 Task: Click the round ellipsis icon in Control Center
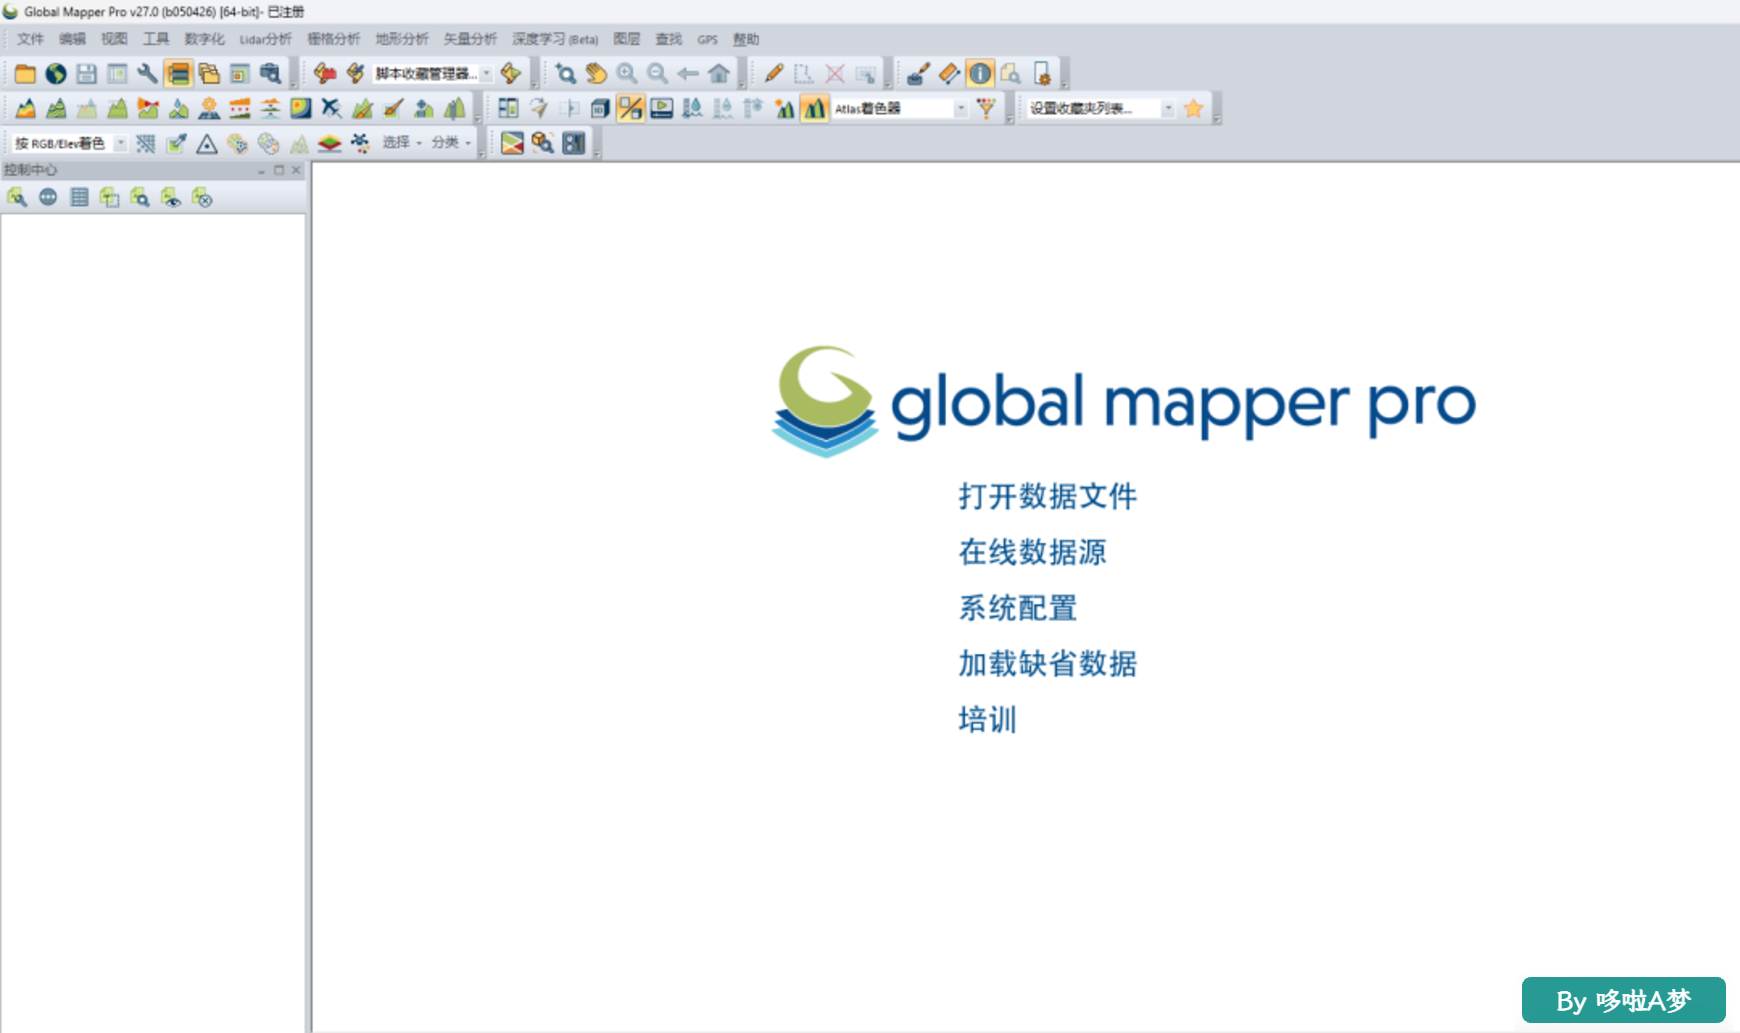[x=48, y=198]
